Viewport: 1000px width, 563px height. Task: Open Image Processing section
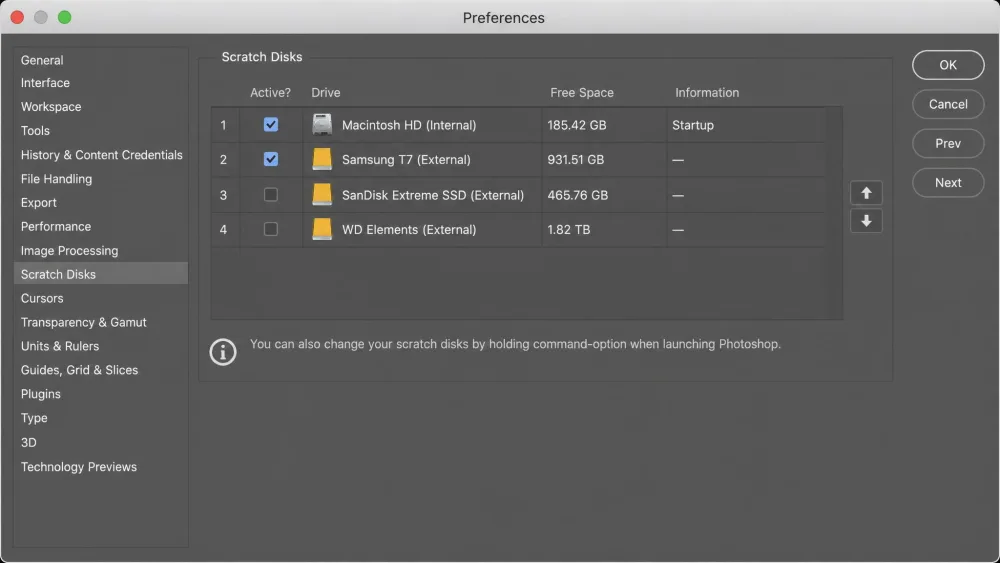(70, 251)
